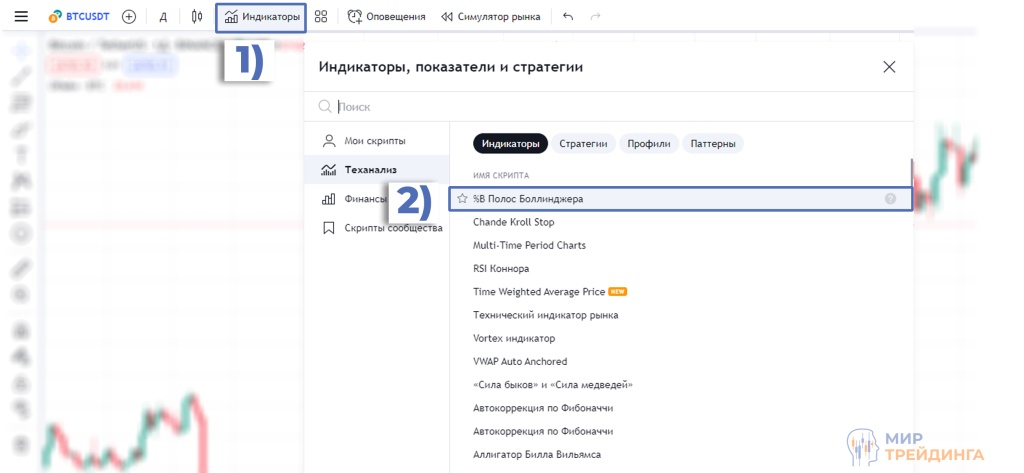Open the Д timeframe dropdown
The width and height of the screenshot is (1024, 473).
(163, 17)
